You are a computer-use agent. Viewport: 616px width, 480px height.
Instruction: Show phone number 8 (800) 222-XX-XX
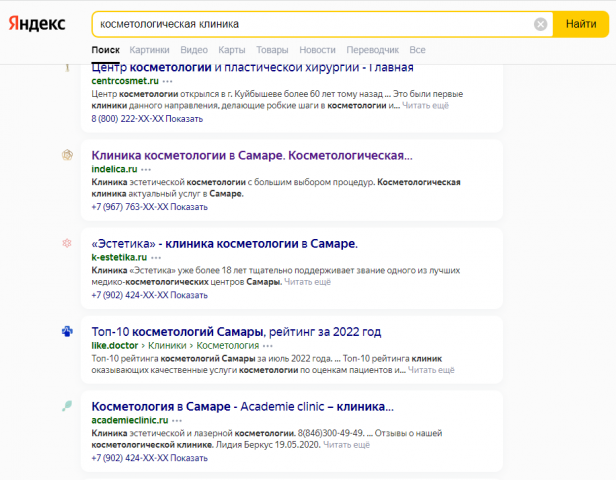point(147,119)
